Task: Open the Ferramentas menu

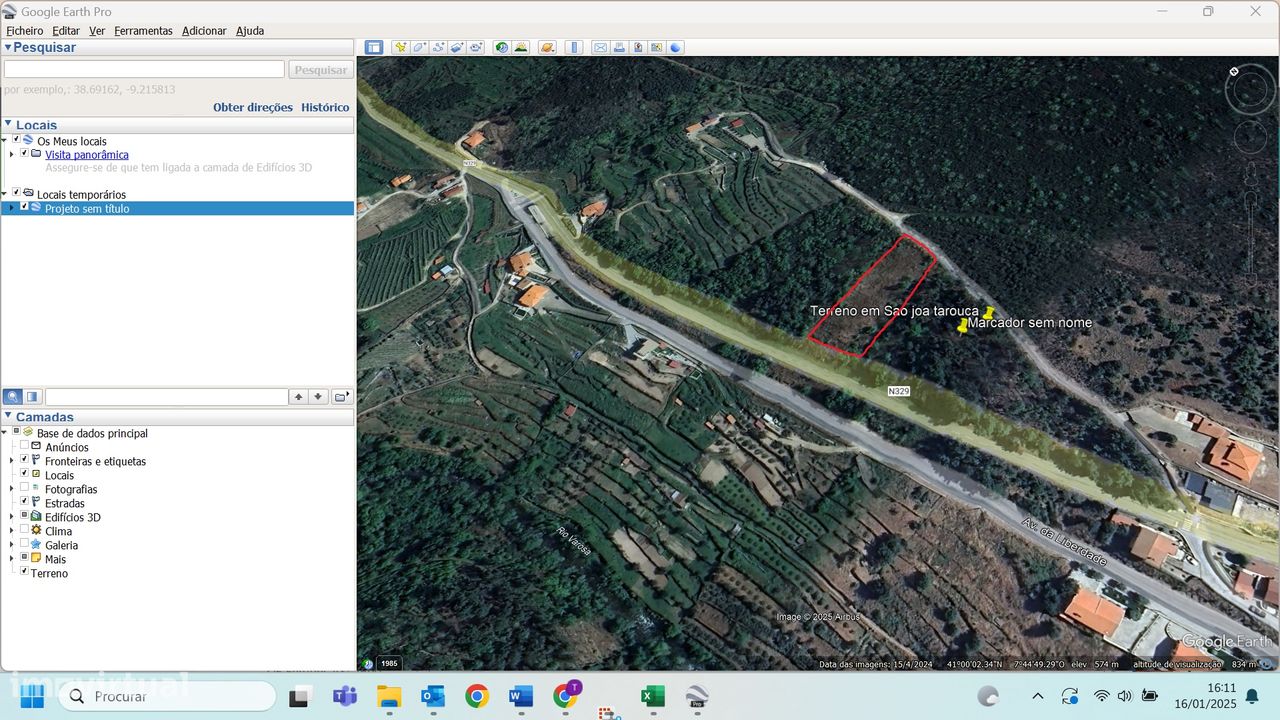Action: point(143,31)
